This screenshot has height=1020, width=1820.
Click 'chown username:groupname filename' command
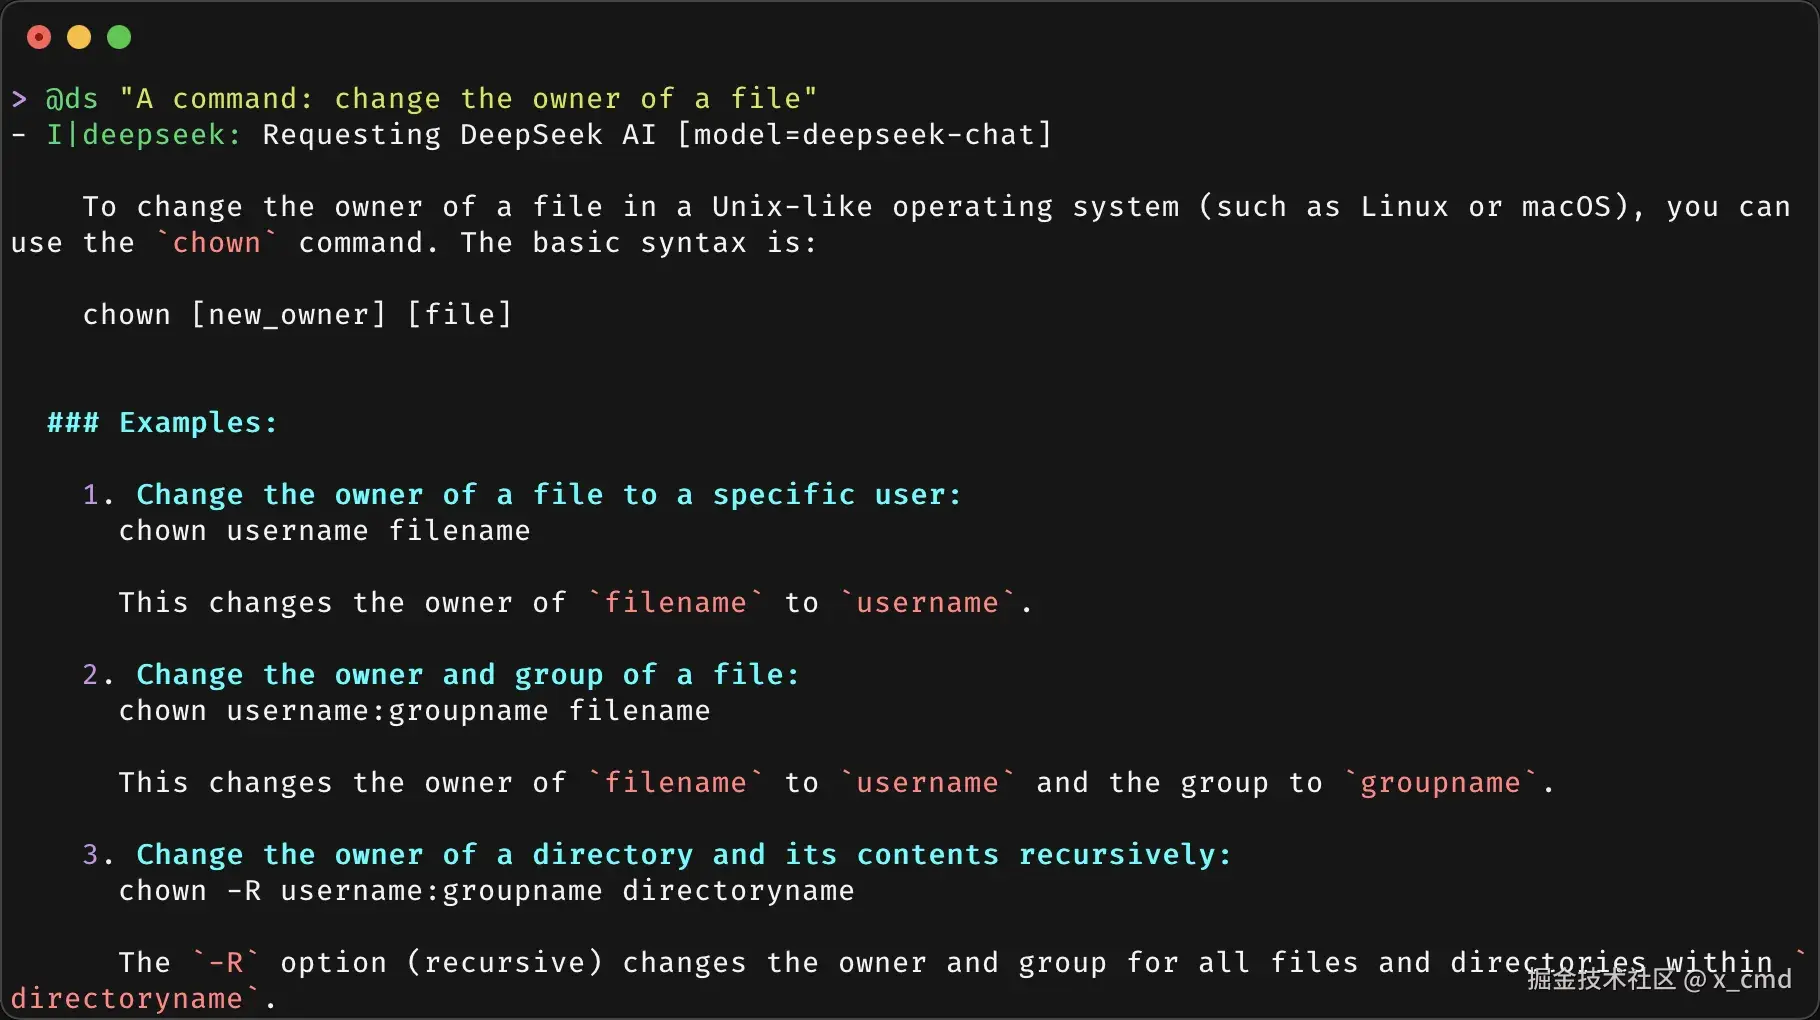tap(415, 711)
